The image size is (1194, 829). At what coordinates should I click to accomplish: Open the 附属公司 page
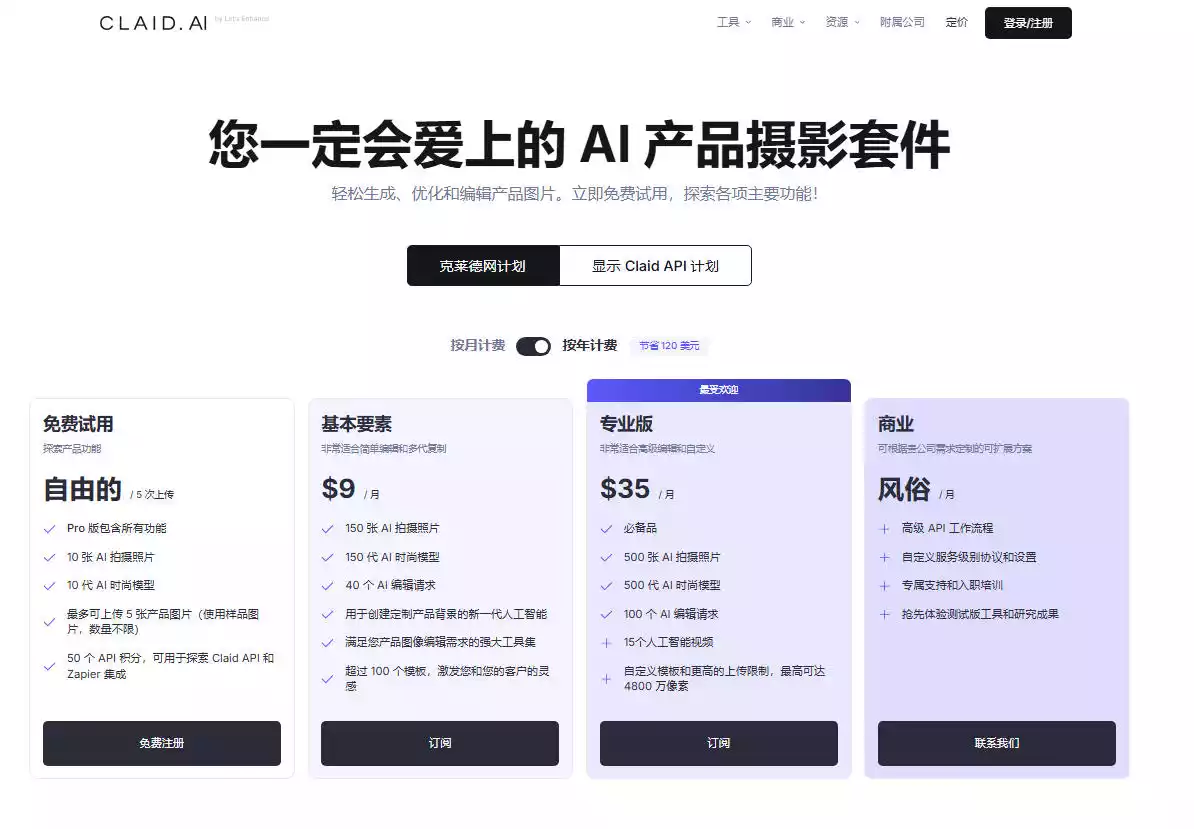(902, 22)
